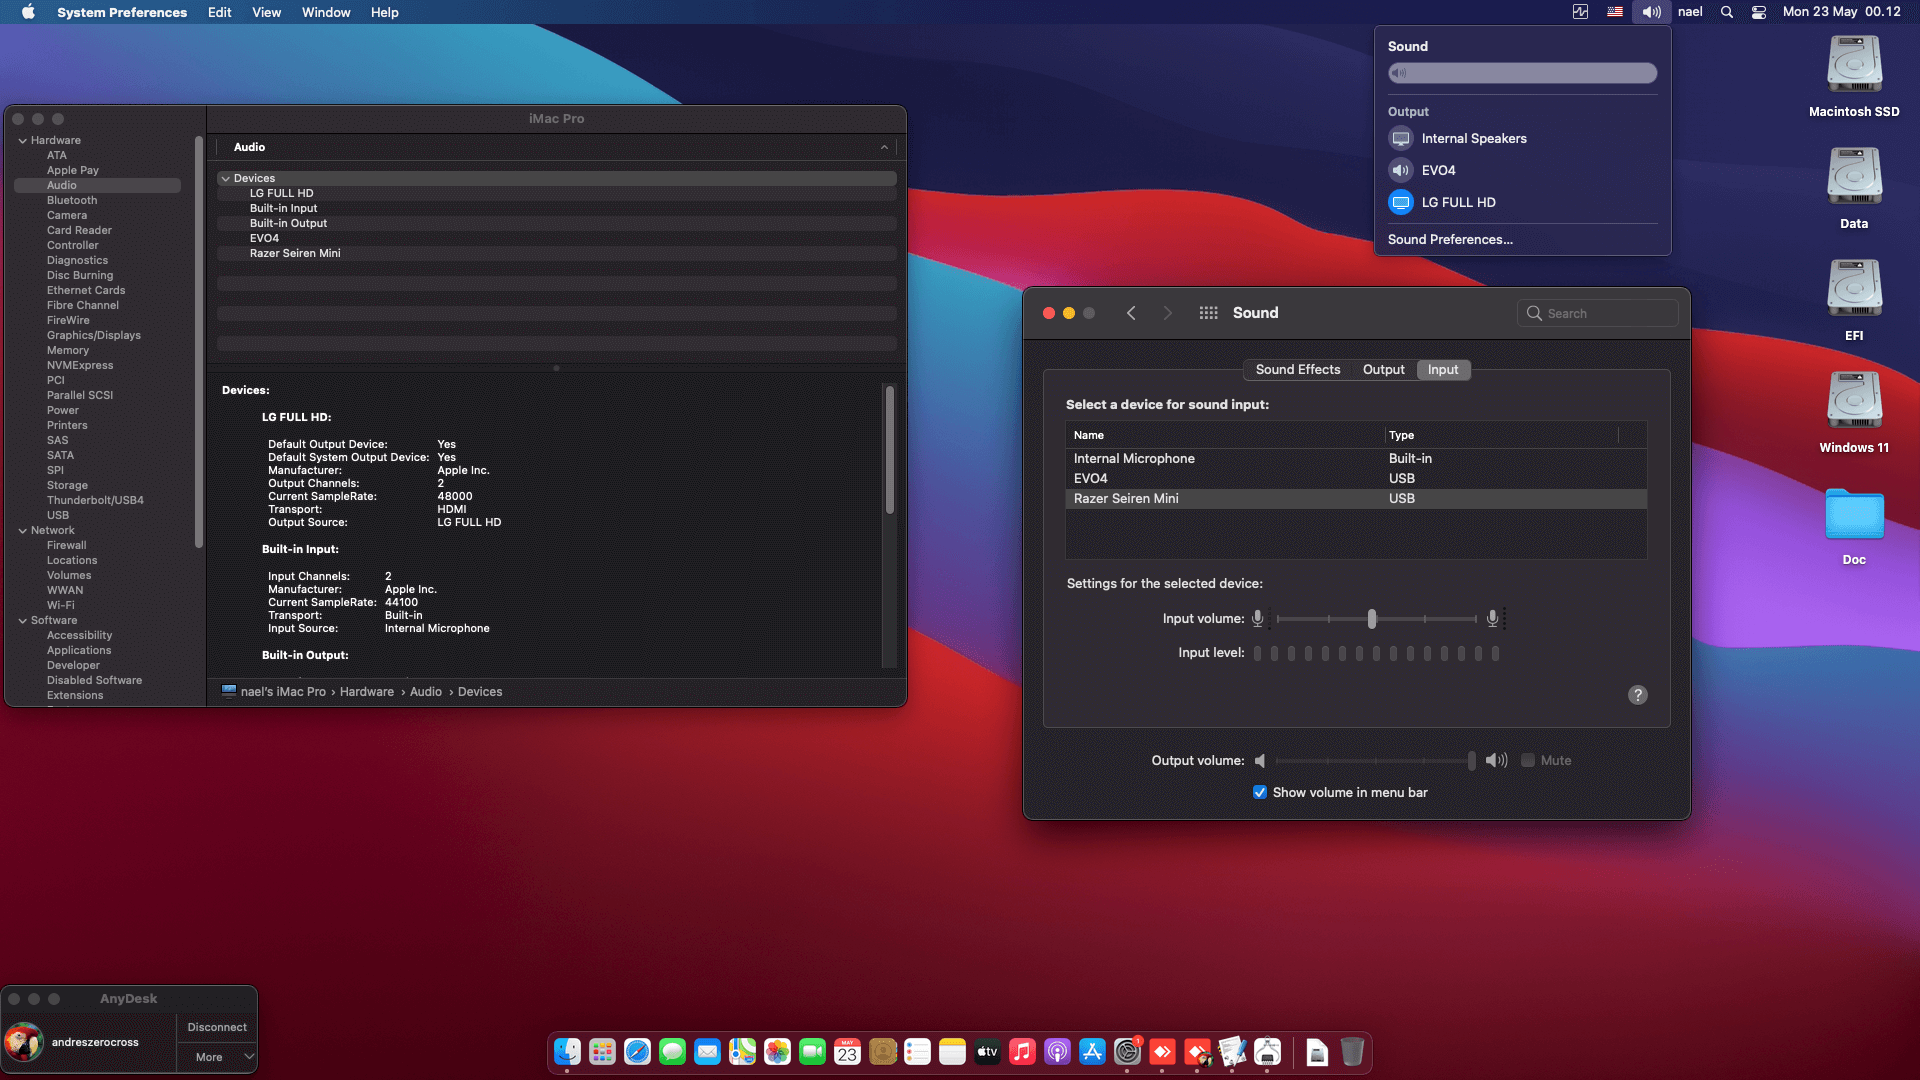Click the help question mark in Sound settings

(x=1637, y=695)
